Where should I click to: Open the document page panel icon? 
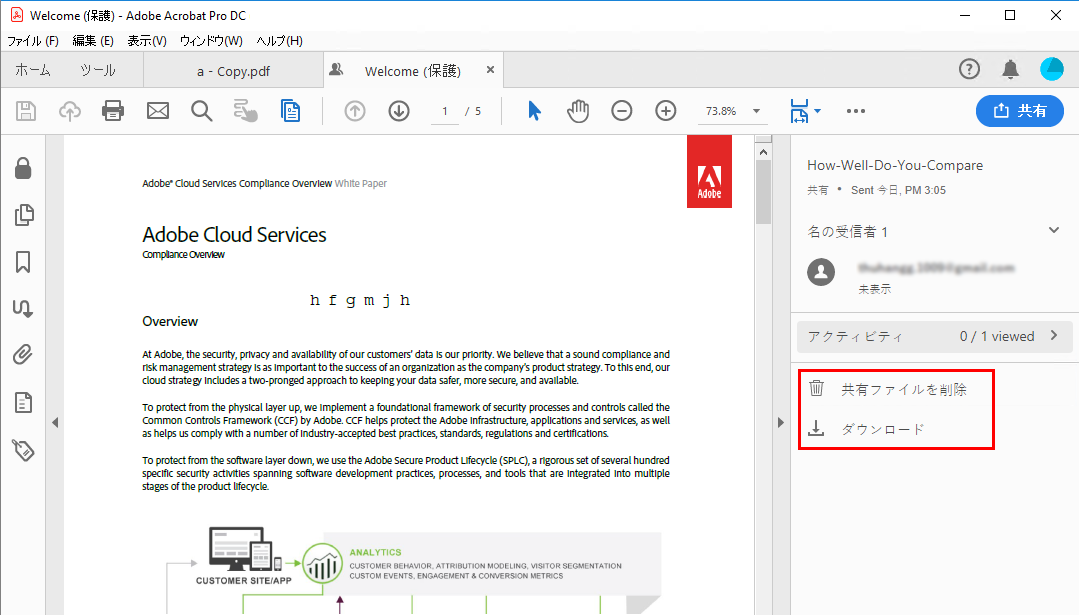[23, 402]
